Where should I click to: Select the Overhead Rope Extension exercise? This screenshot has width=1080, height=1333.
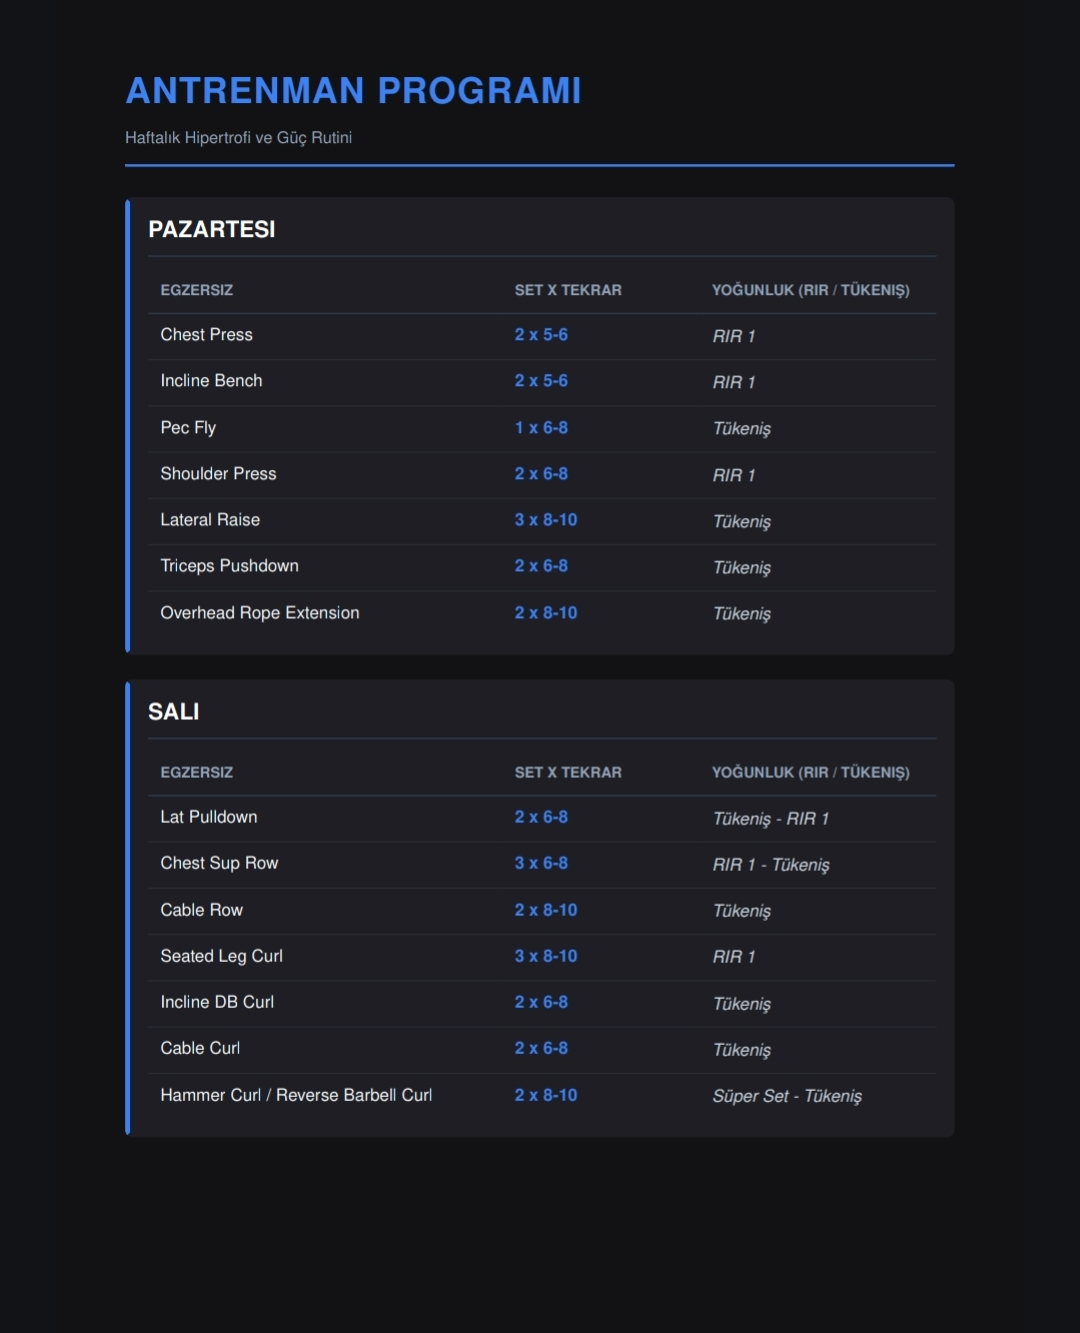(260, 613)
